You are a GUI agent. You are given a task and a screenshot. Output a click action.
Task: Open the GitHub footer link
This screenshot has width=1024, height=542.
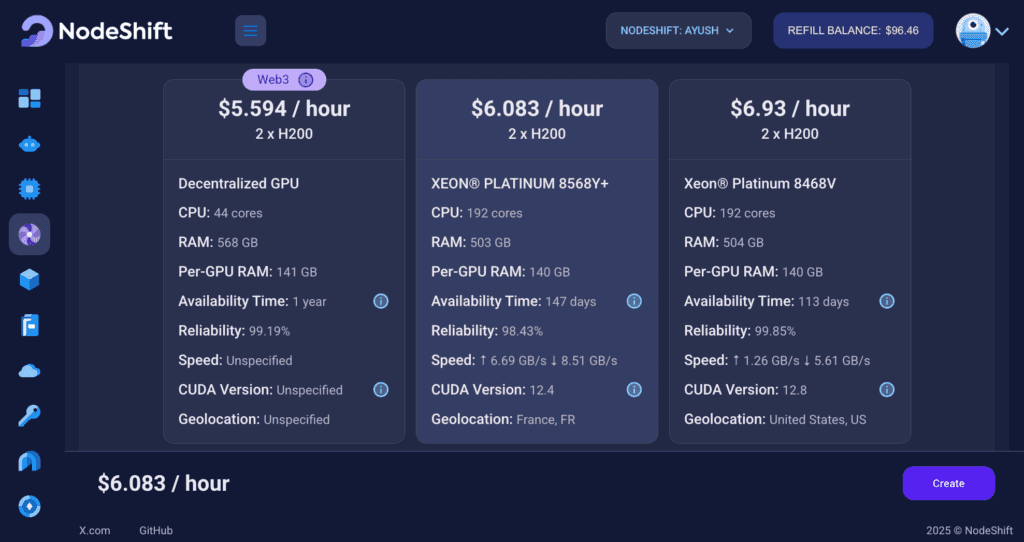click(x=156, y=530)
